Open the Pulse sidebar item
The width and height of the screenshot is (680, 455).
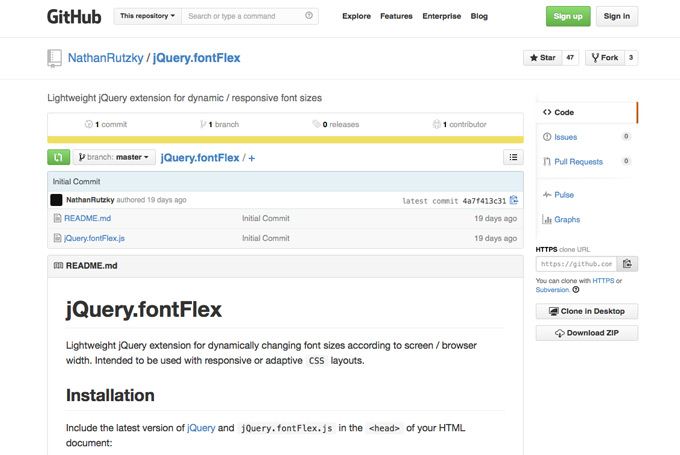563,195
